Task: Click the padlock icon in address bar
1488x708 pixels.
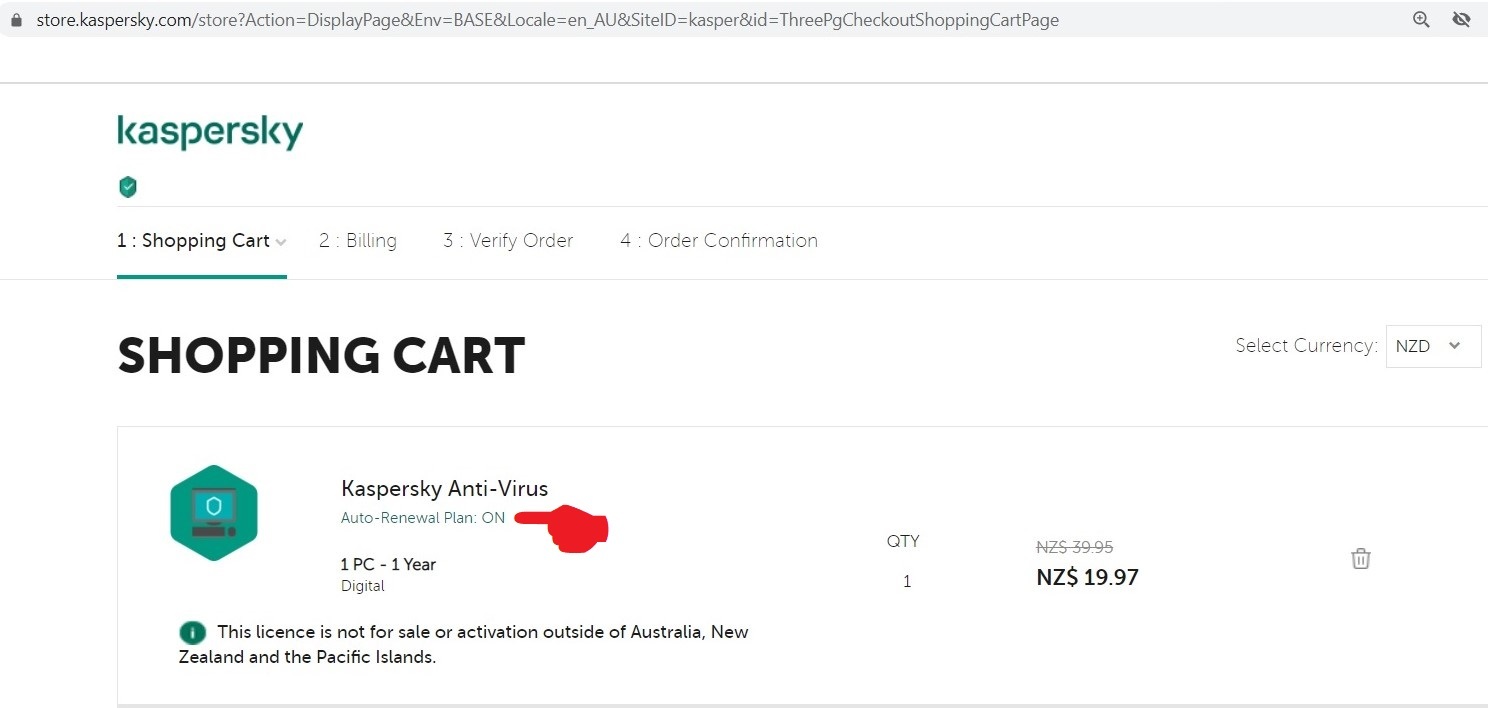Action: (x=15, y=20)
